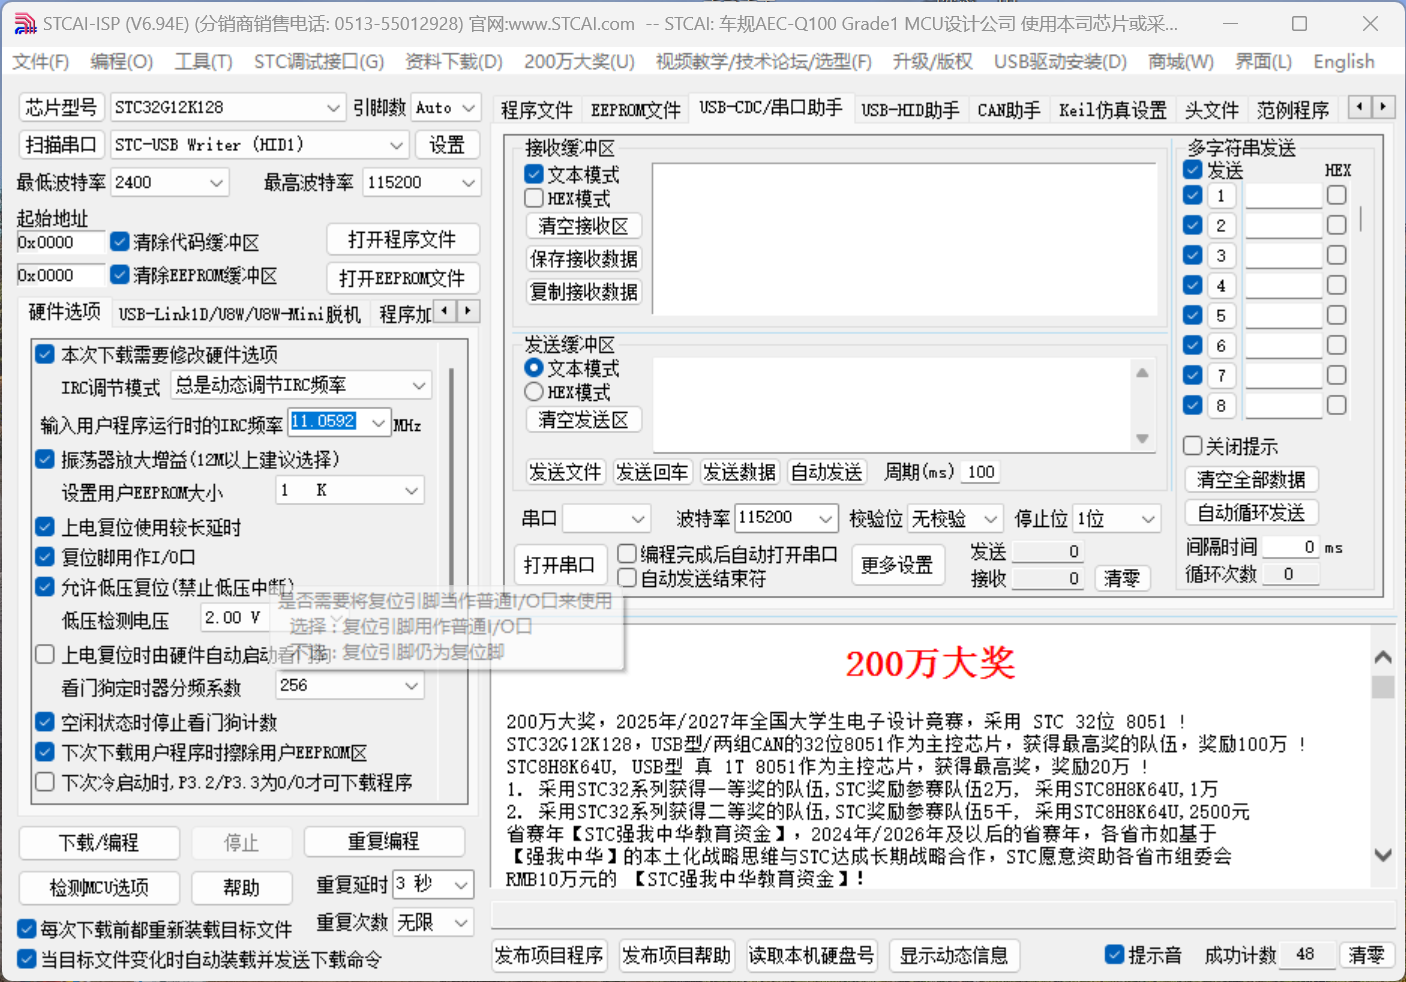Click the 周期(ms) input field
The width and height of the screenshot is (1406, 982).
[981, 472]
